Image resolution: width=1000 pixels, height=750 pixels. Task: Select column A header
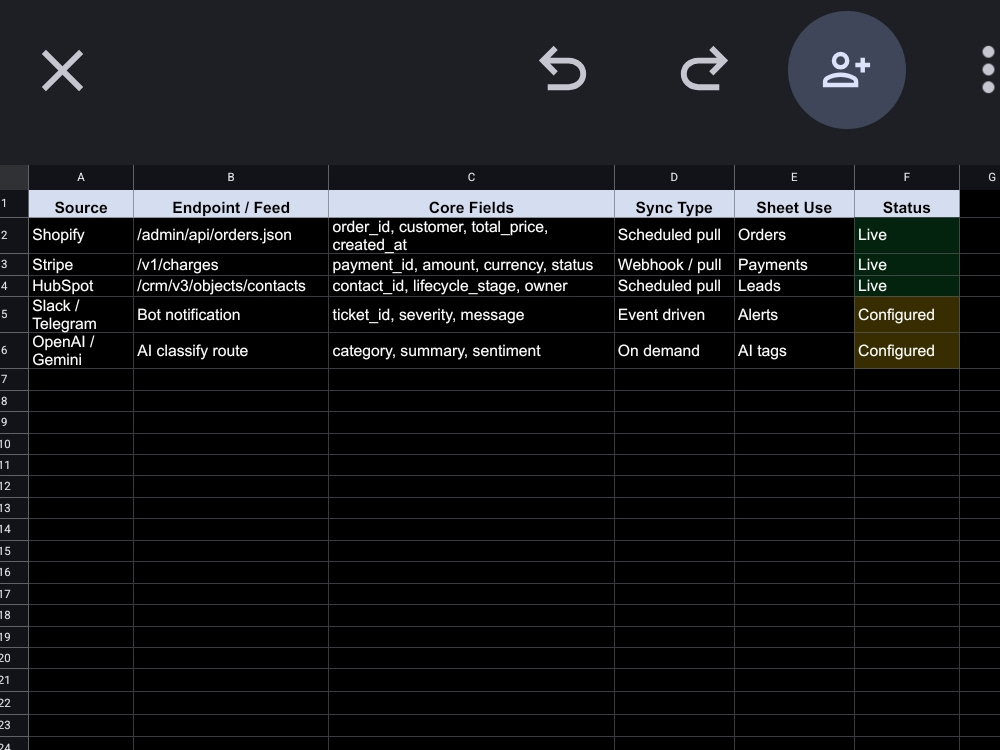coord(81,177)
